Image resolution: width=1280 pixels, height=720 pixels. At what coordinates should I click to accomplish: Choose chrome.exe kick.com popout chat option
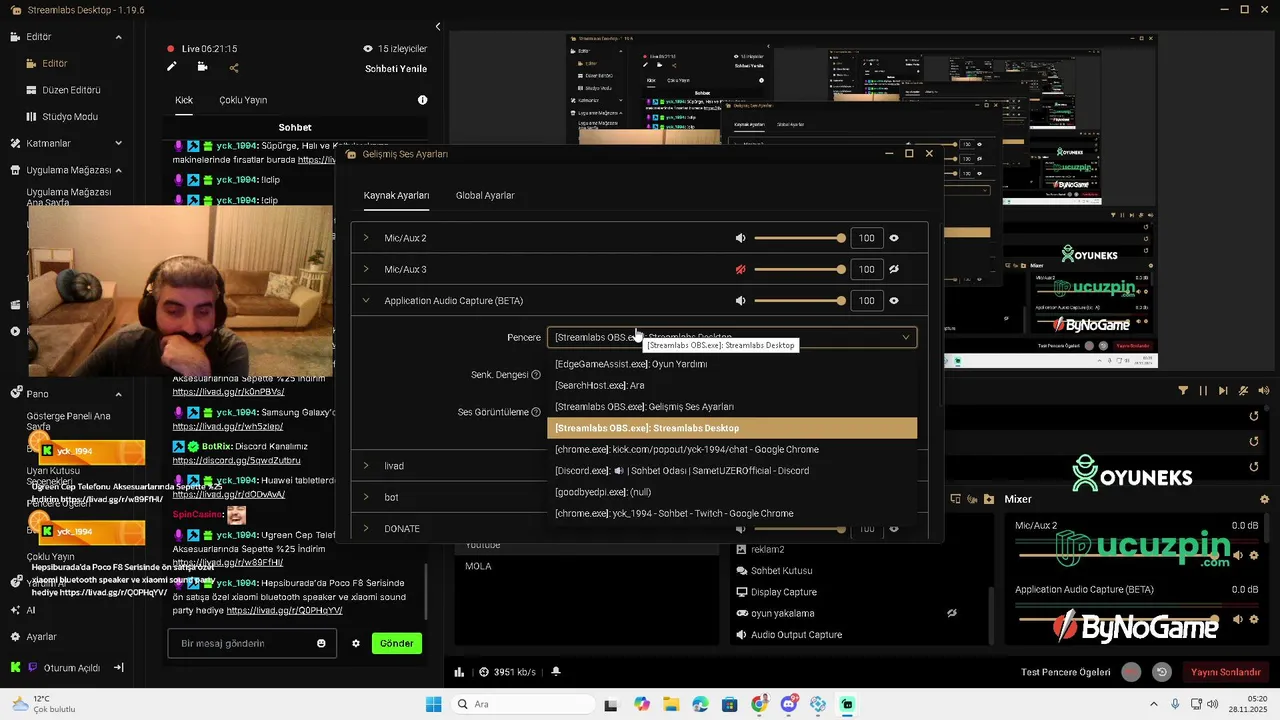tap(732, 450)
